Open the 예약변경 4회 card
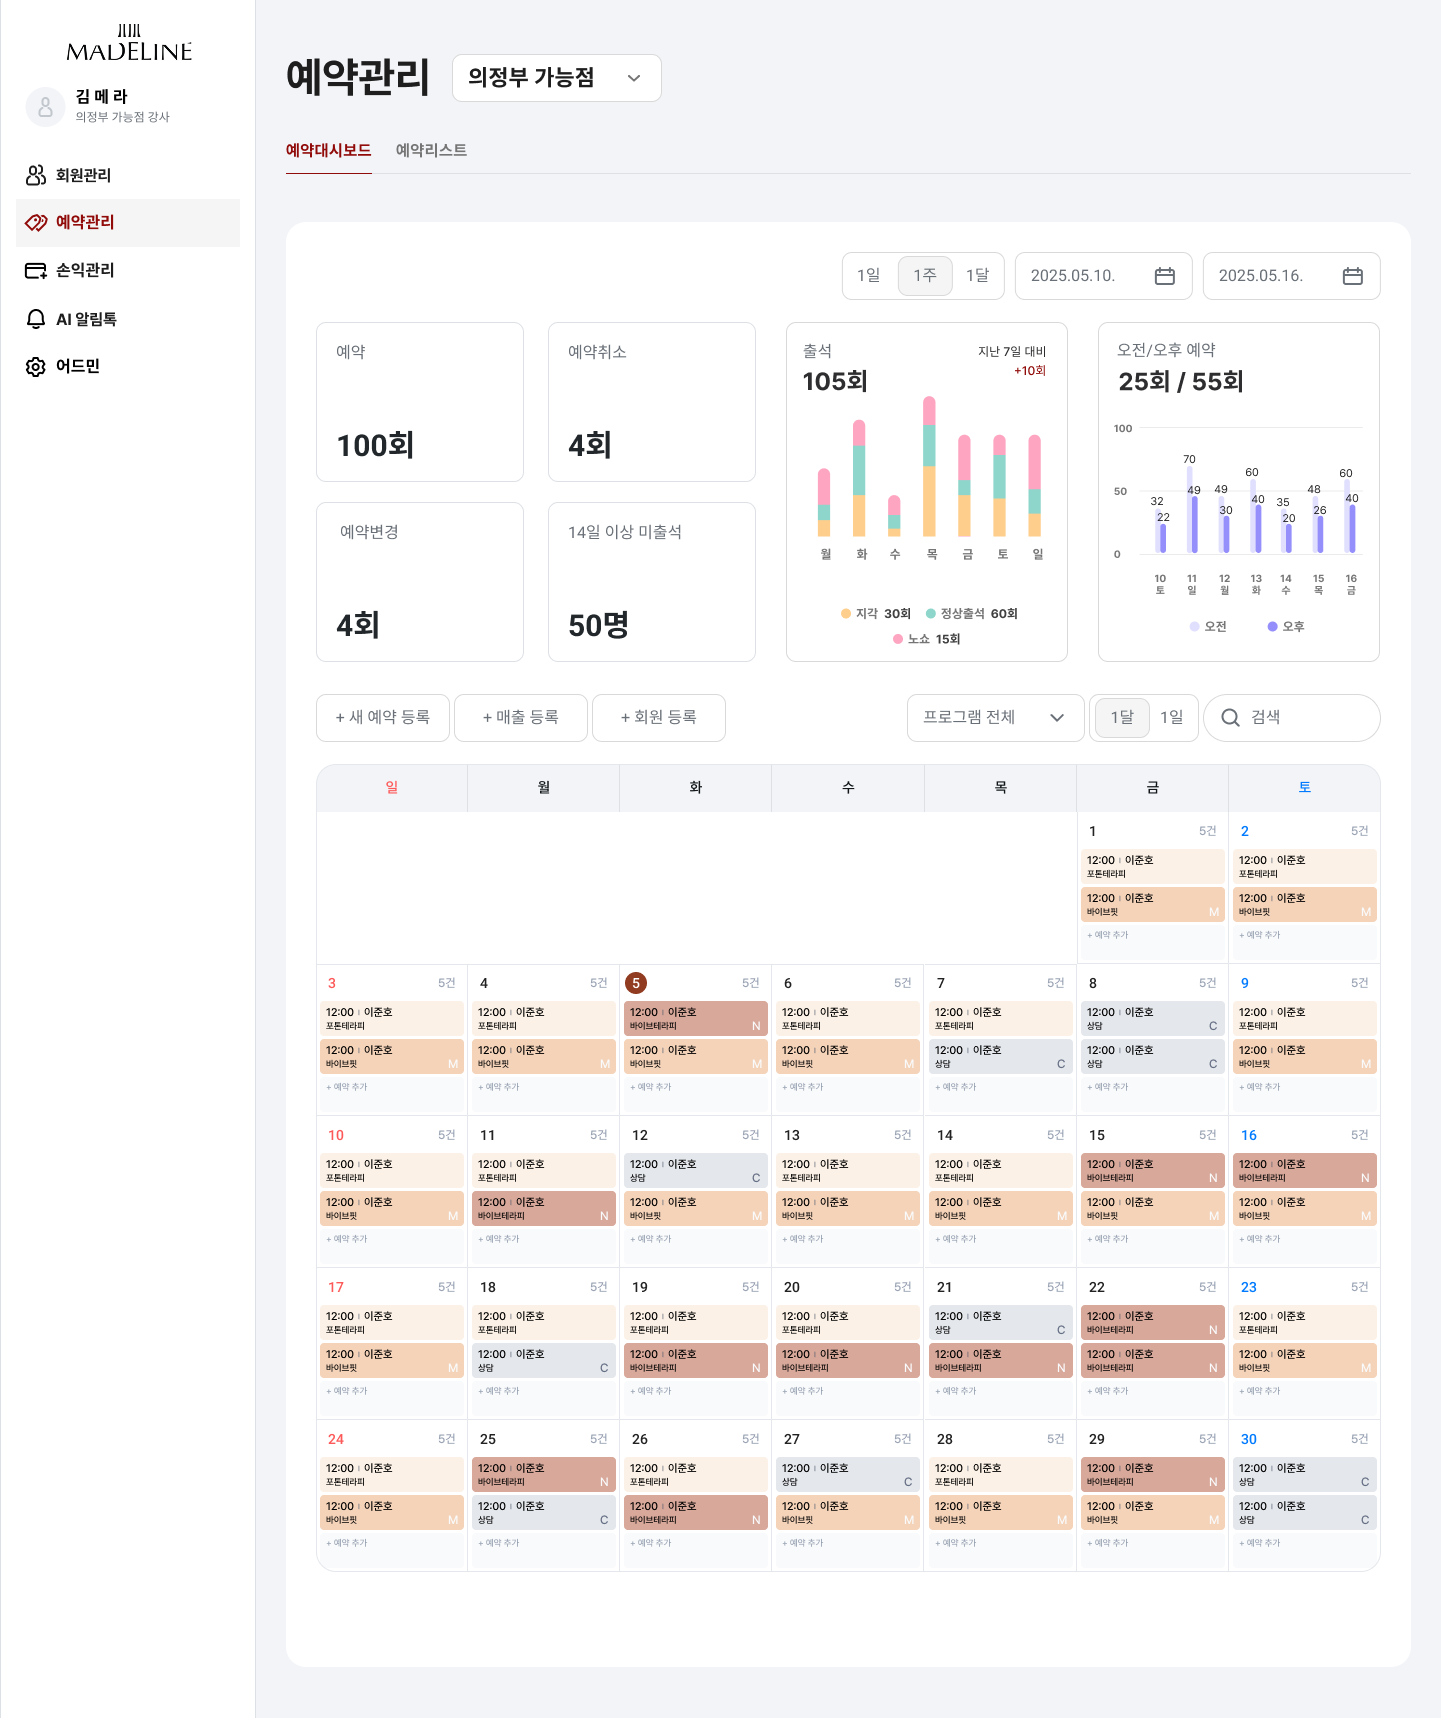 coord(420,582)
